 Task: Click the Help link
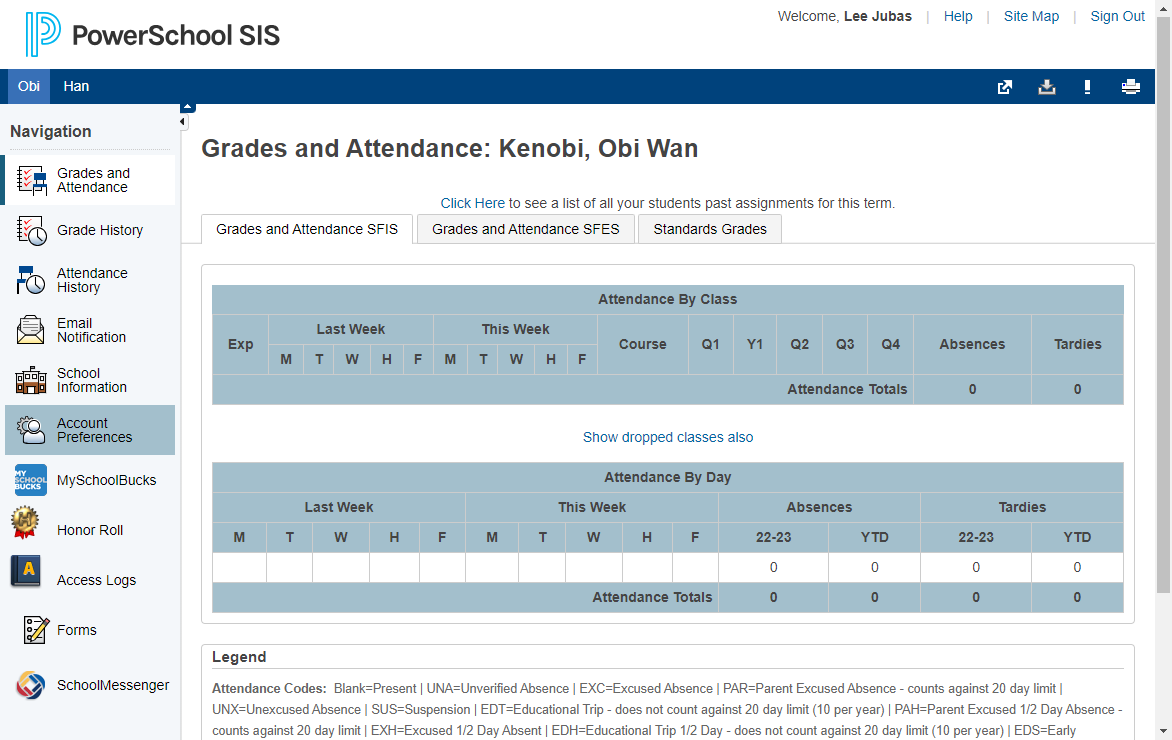(957, 16)
